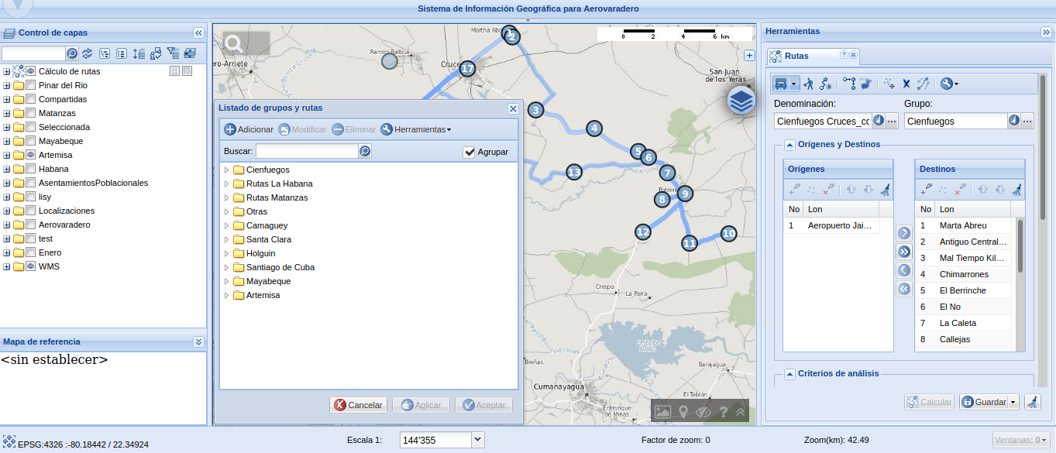
Task: Toggle the Aerovaradero layer checkbox
Action: [x=30, y=225]
